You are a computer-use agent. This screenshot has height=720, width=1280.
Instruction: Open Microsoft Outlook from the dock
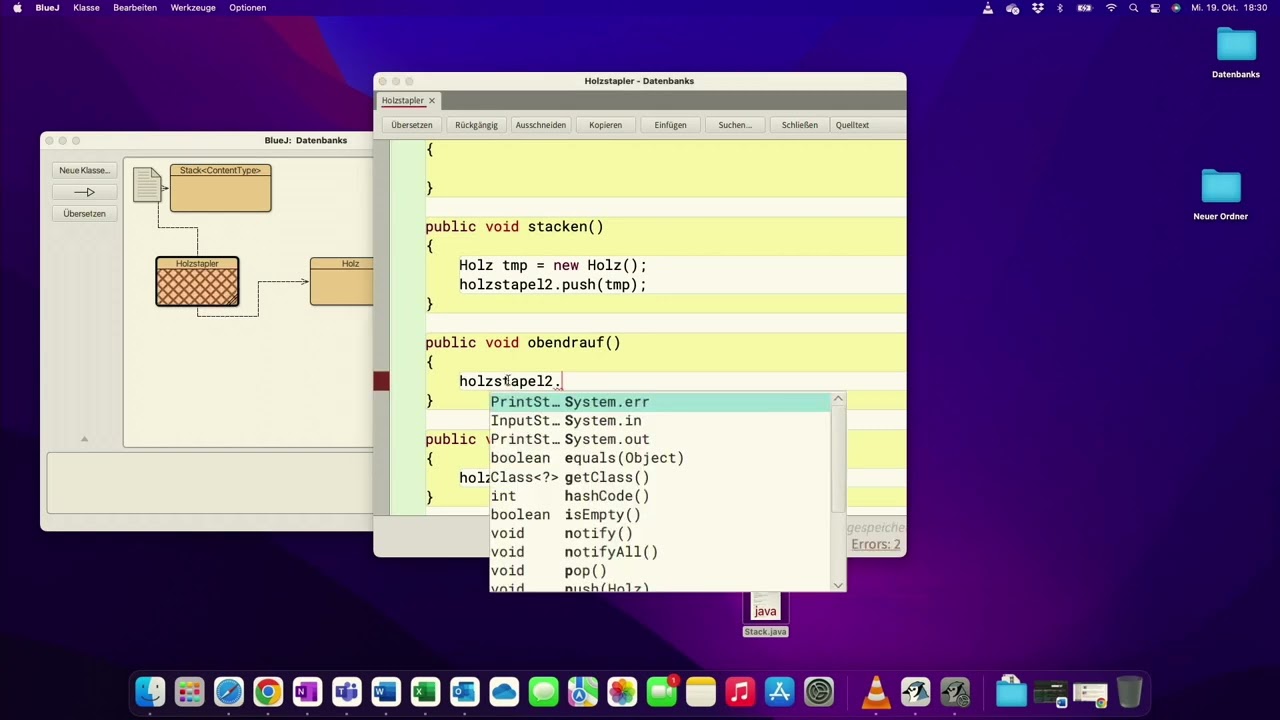coord(465,691)
